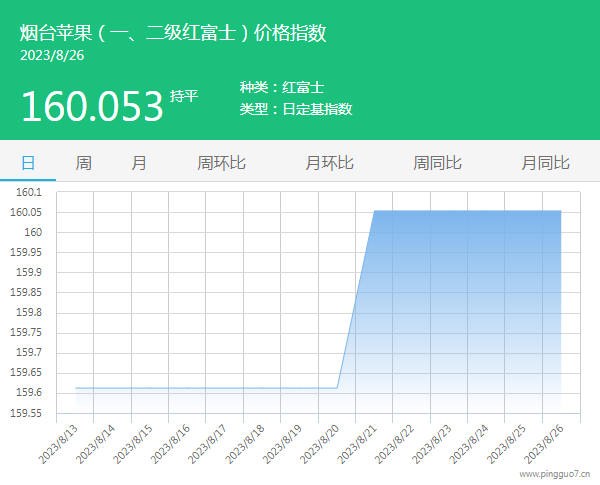Click the 持平 status label
The image size is (600, 485).
click(184, 96)
